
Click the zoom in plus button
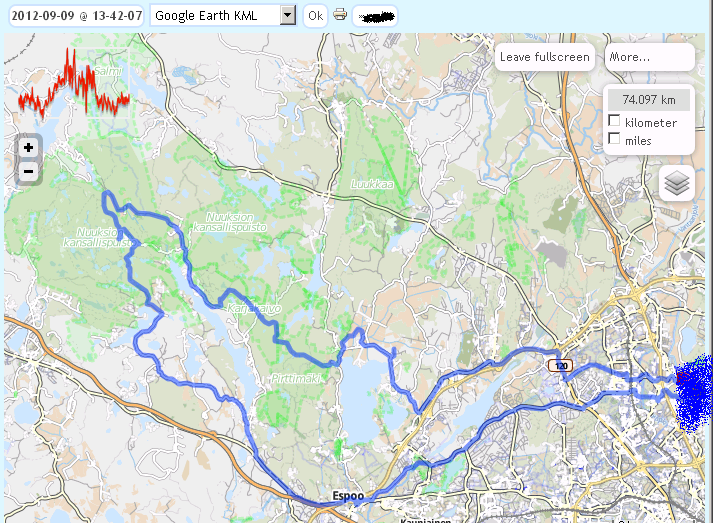coord(28,147)
